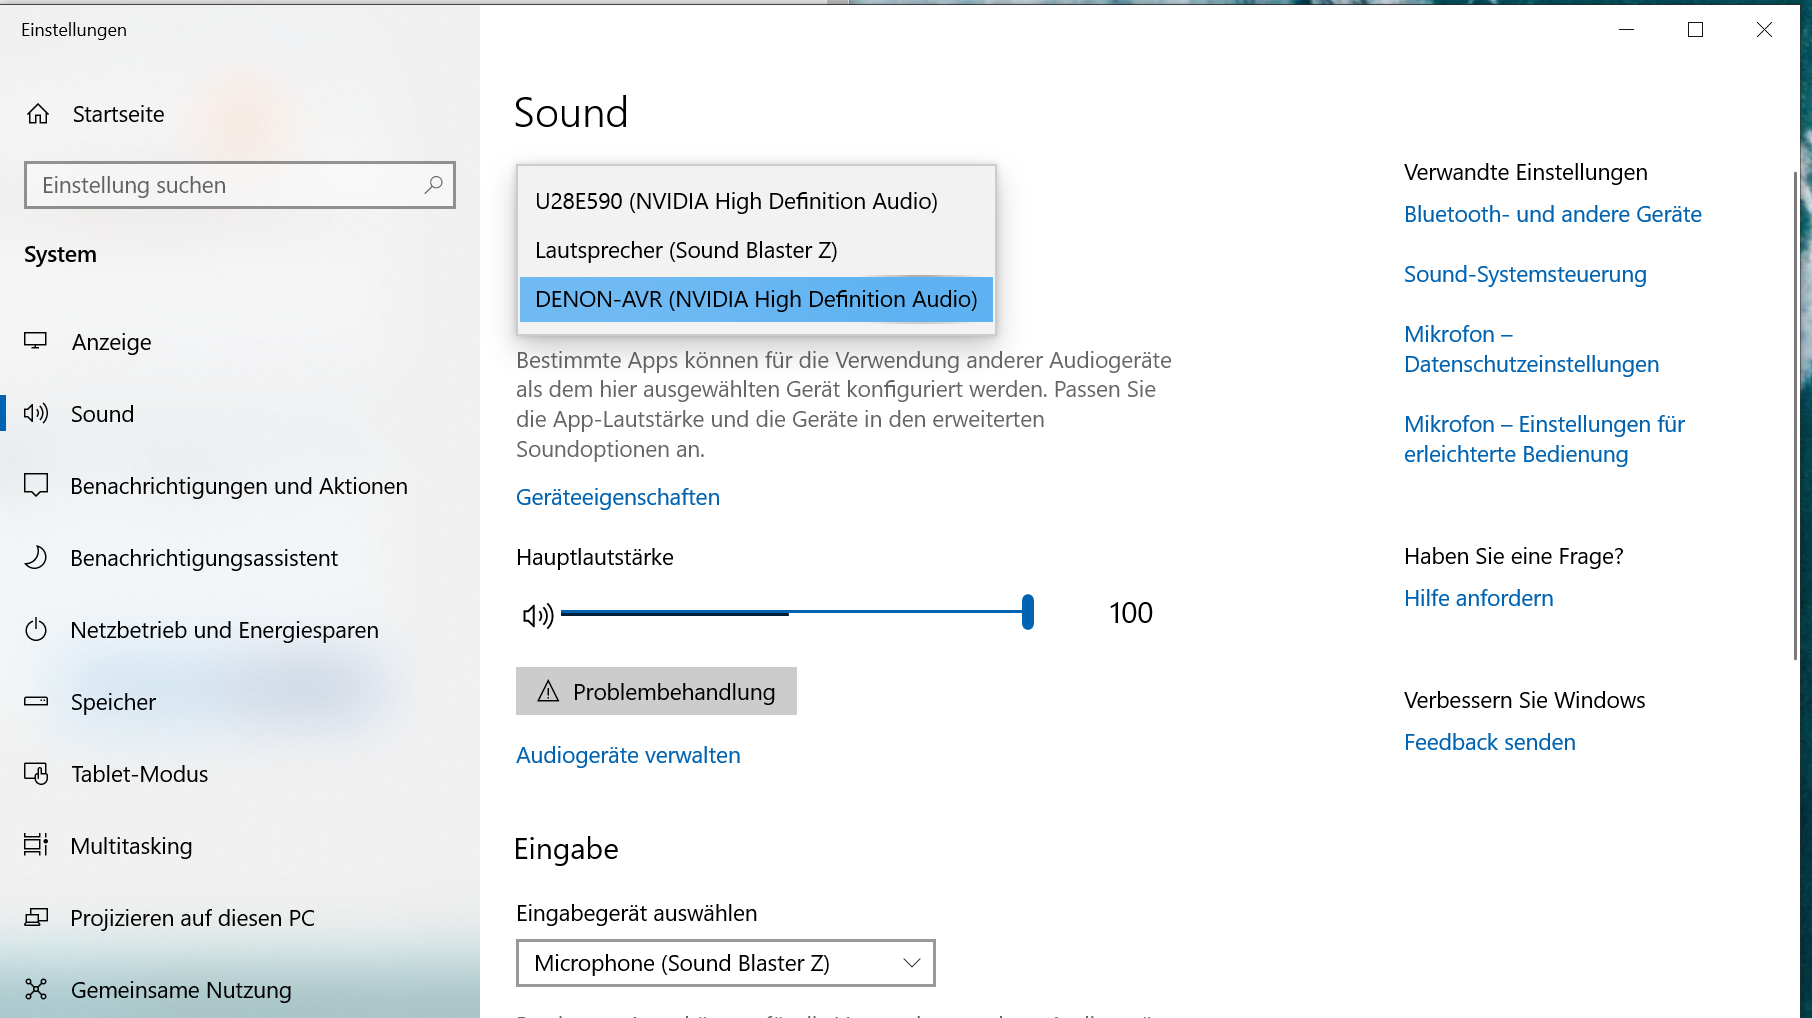The width and height of the screenshot is (1812, 1018).
Task: Click the Anzeige monitor icon
Action: [36, 341]
